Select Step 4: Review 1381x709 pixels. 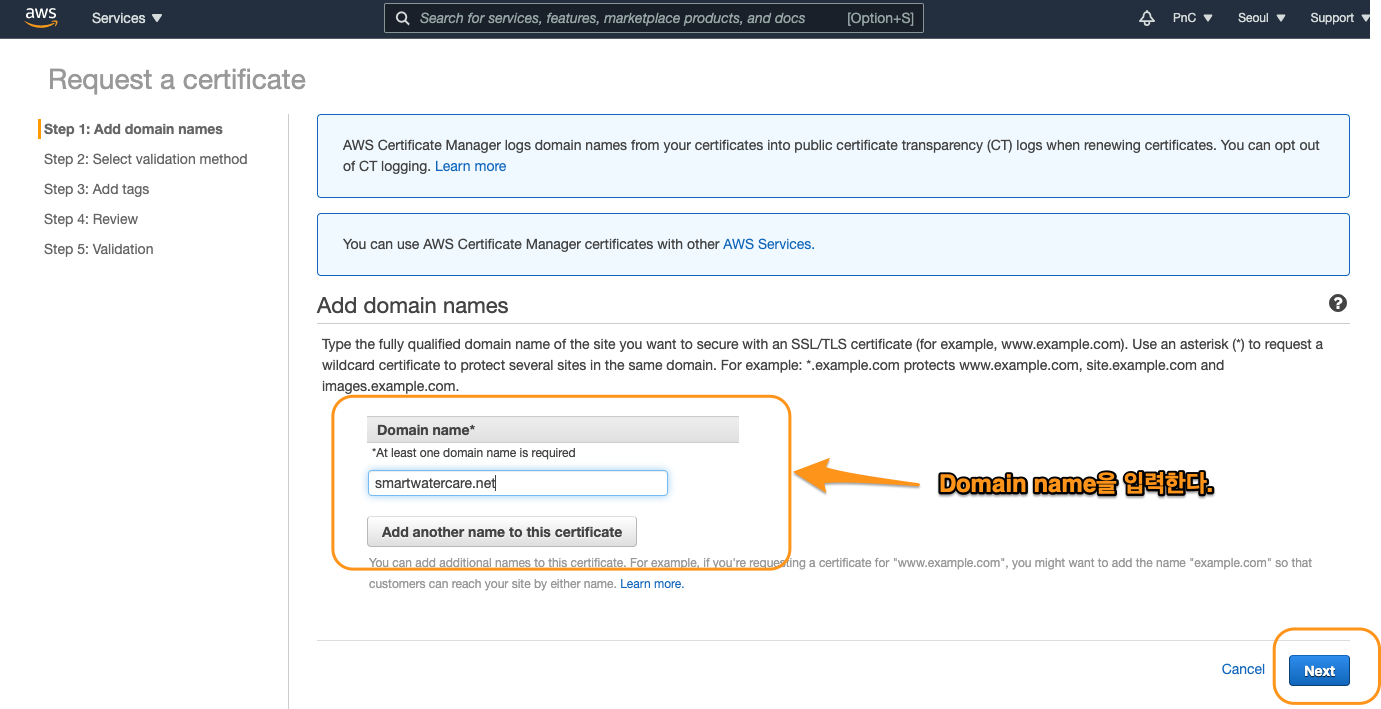(x=90, y=219)
